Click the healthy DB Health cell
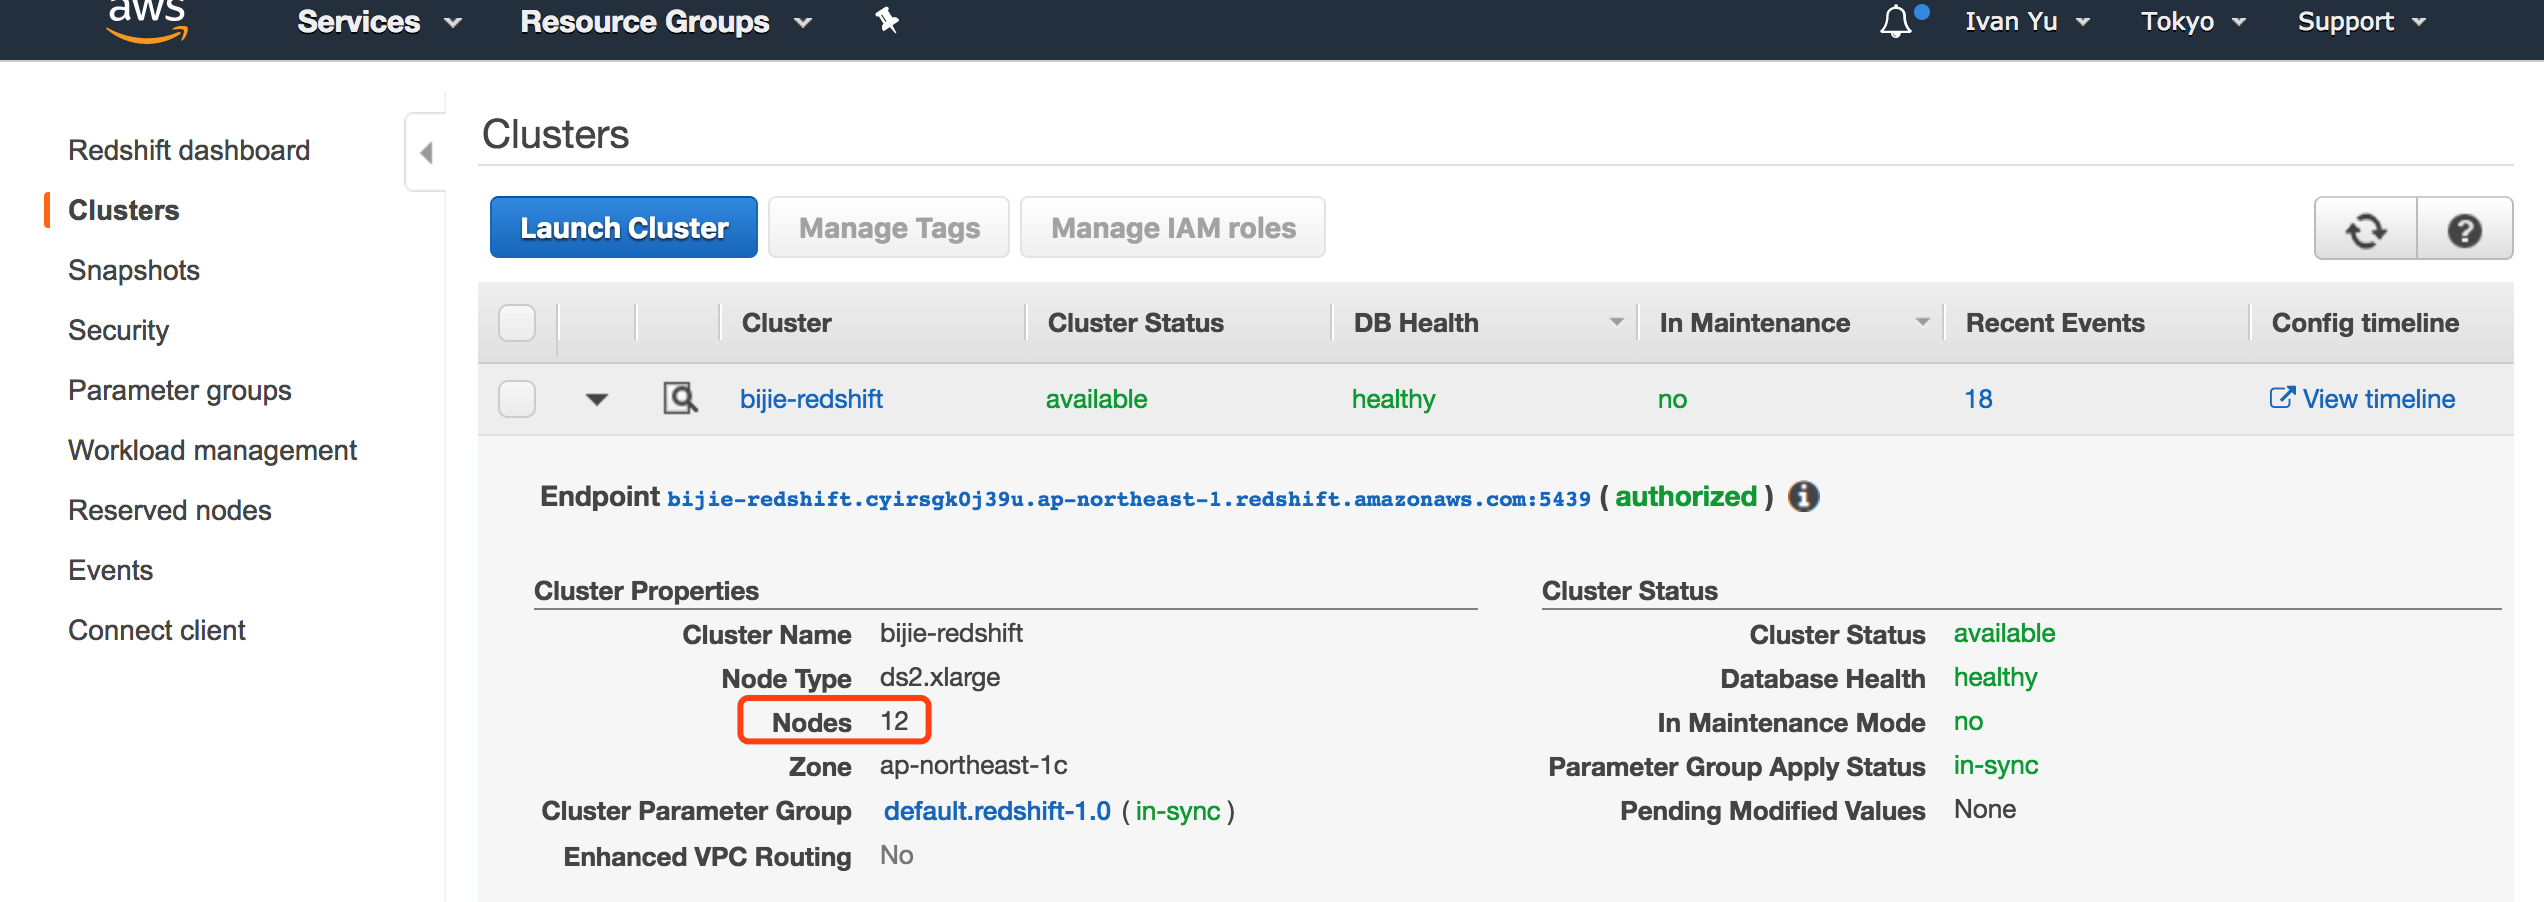Image resolution: width=2544 pixels, height=902 pixels. tap(1393, 399)
